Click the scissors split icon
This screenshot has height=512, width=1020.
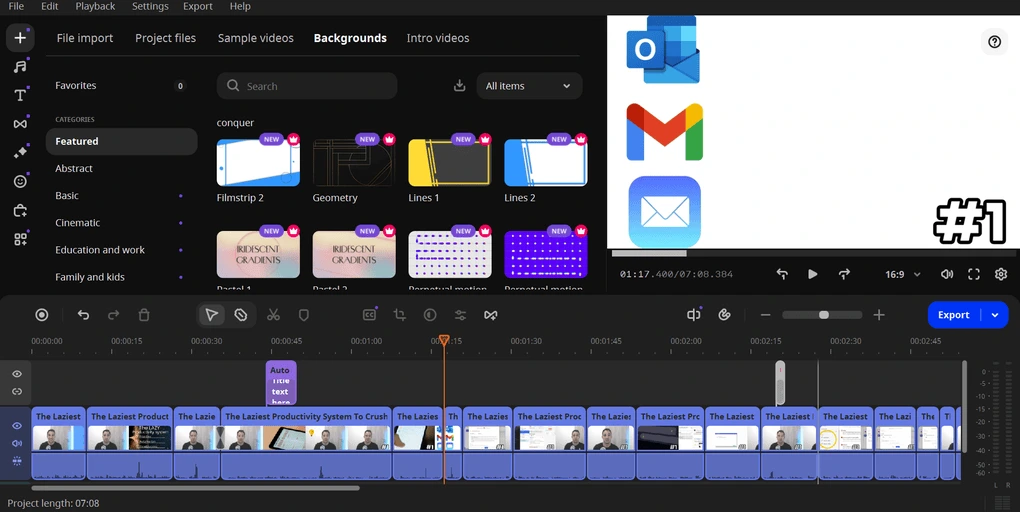click(x=273, y=315)
